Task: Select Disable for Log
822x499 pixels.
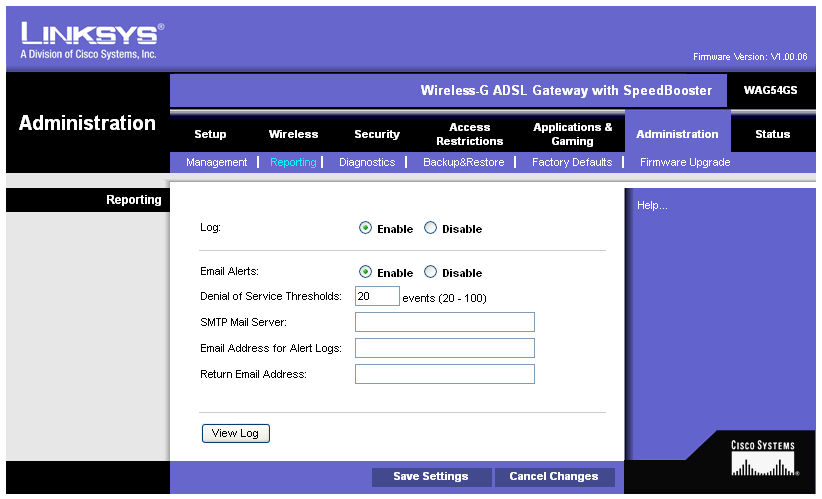Action: (430, 228)
